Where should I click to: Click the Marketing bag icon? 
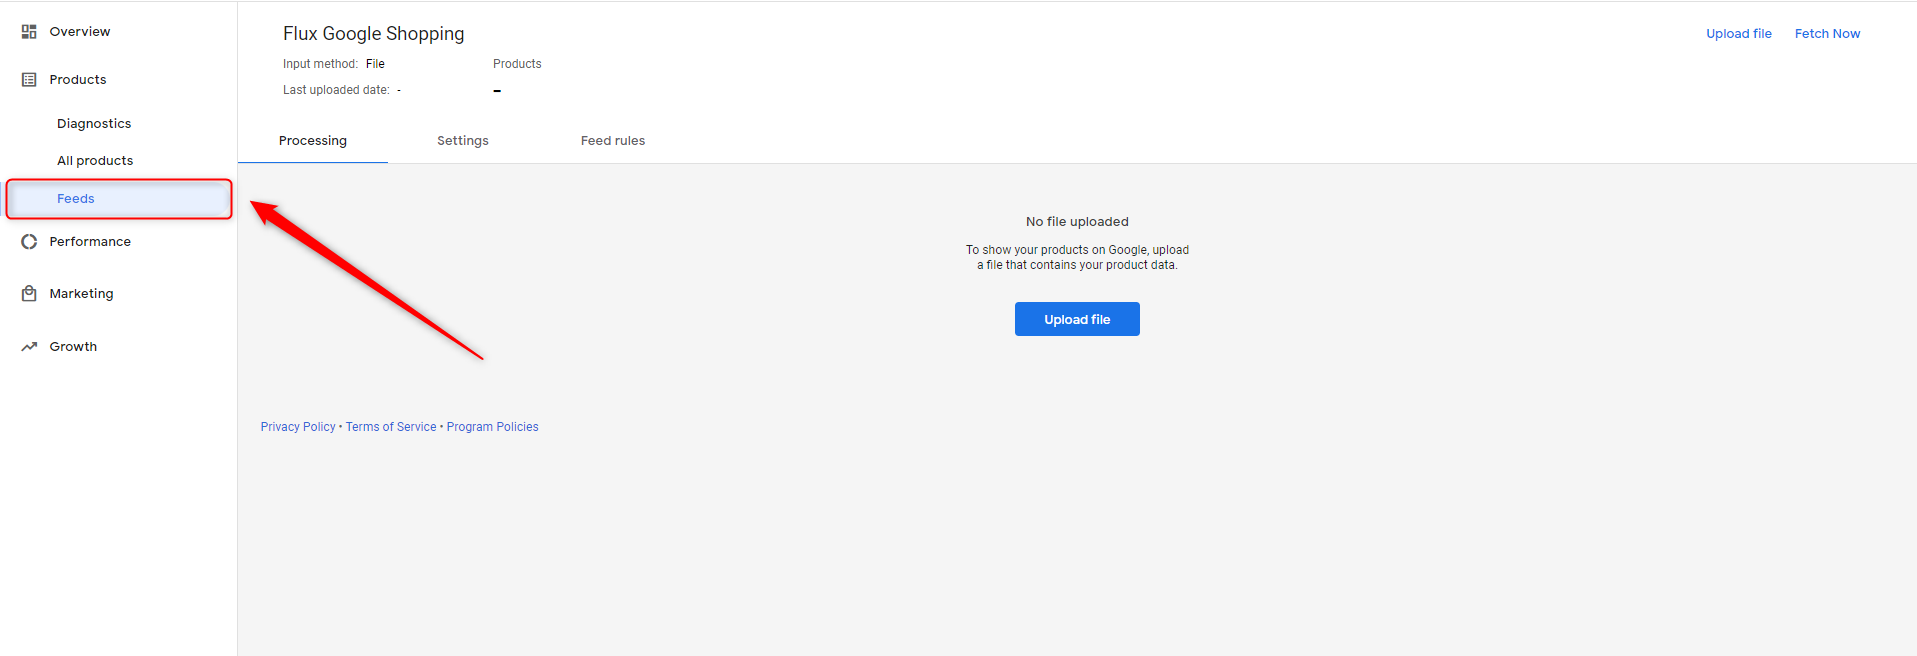(29, 294)
